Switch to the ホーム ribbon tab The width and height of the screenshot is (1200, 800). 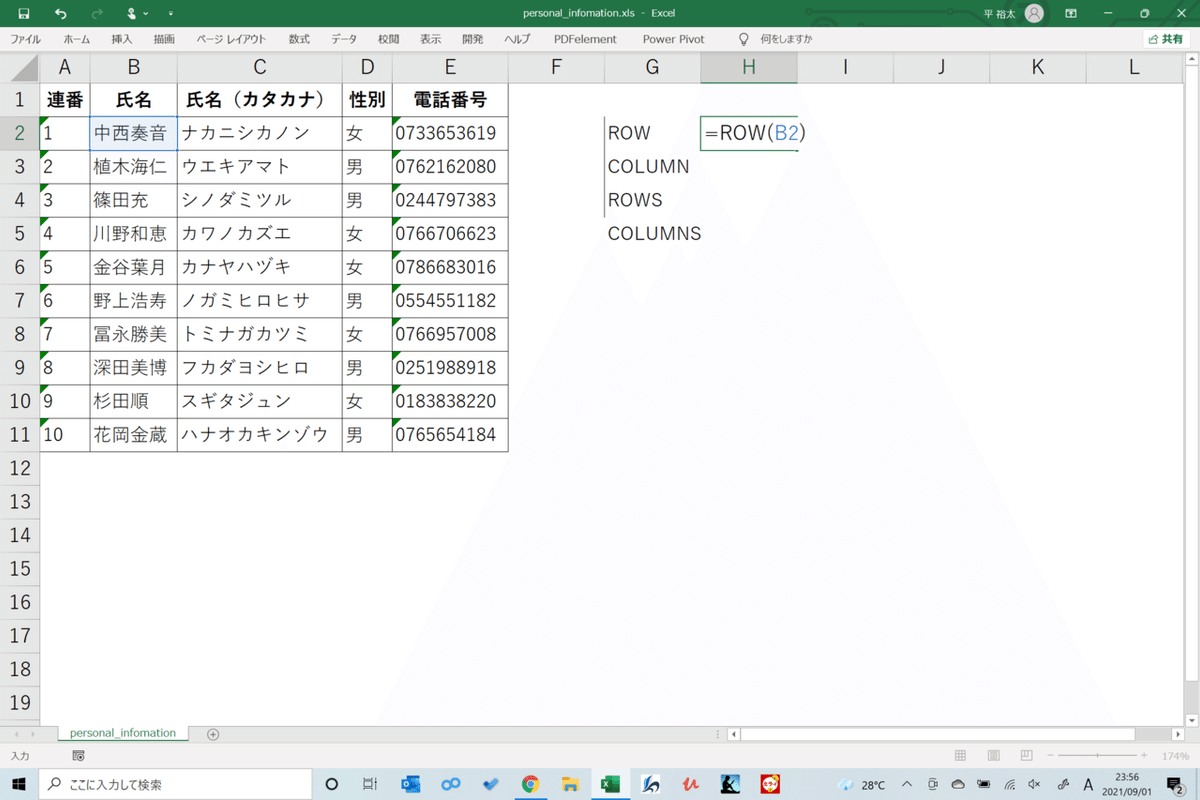(76, 39)
